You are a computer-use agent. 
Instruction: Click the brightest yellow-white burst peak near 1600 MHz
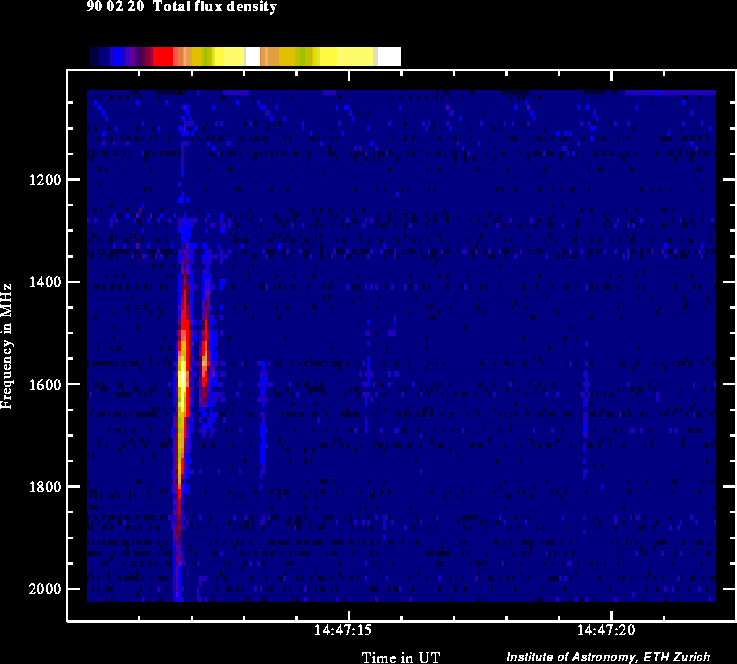(x=182, y=378)
